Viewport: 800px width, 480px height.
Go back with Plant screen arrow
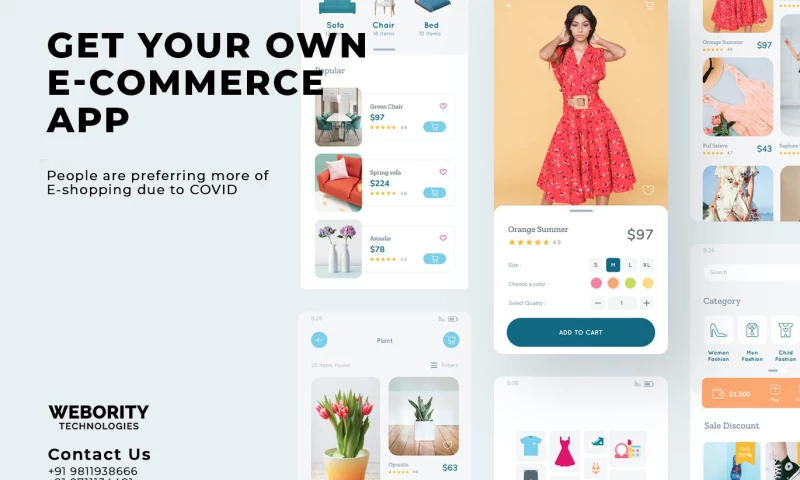click(x=319, y=340)
